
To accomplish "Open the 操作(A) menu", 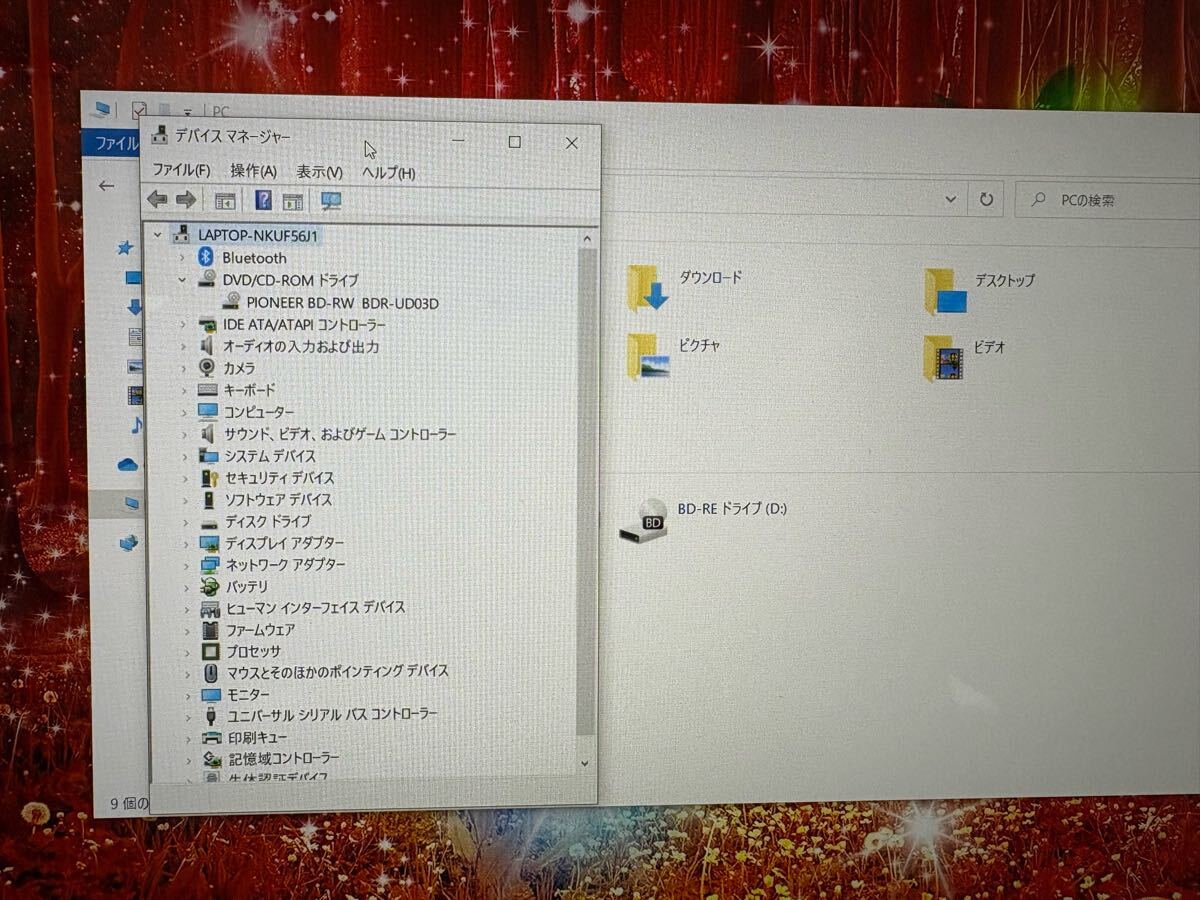I will point(253,172).
